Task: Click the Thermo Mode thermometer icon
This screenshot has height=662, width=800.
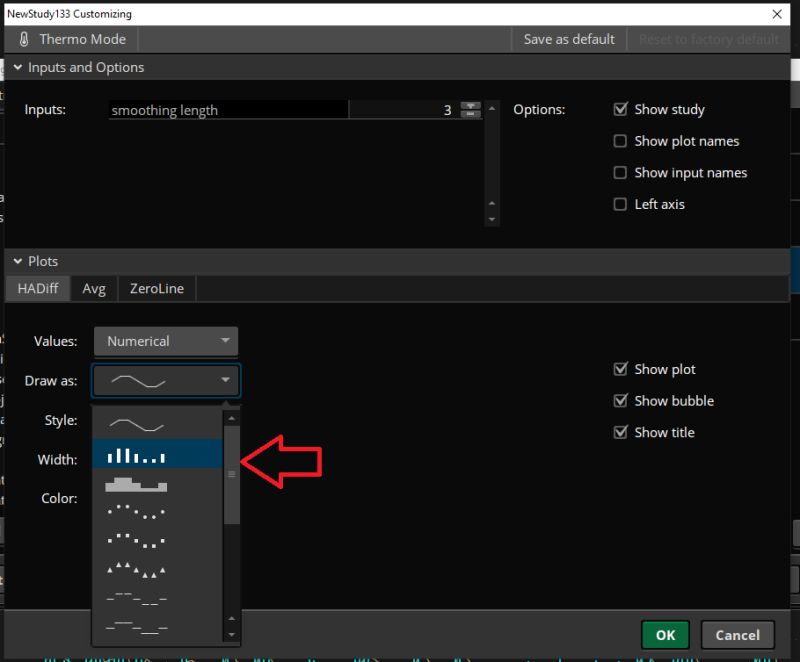Action: point(22,39)
